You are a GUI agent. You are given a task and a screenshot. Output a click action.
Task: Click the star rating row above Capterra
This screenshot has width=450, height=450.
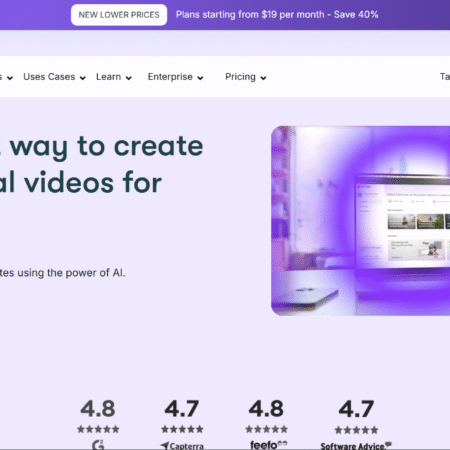click(182, 429)
